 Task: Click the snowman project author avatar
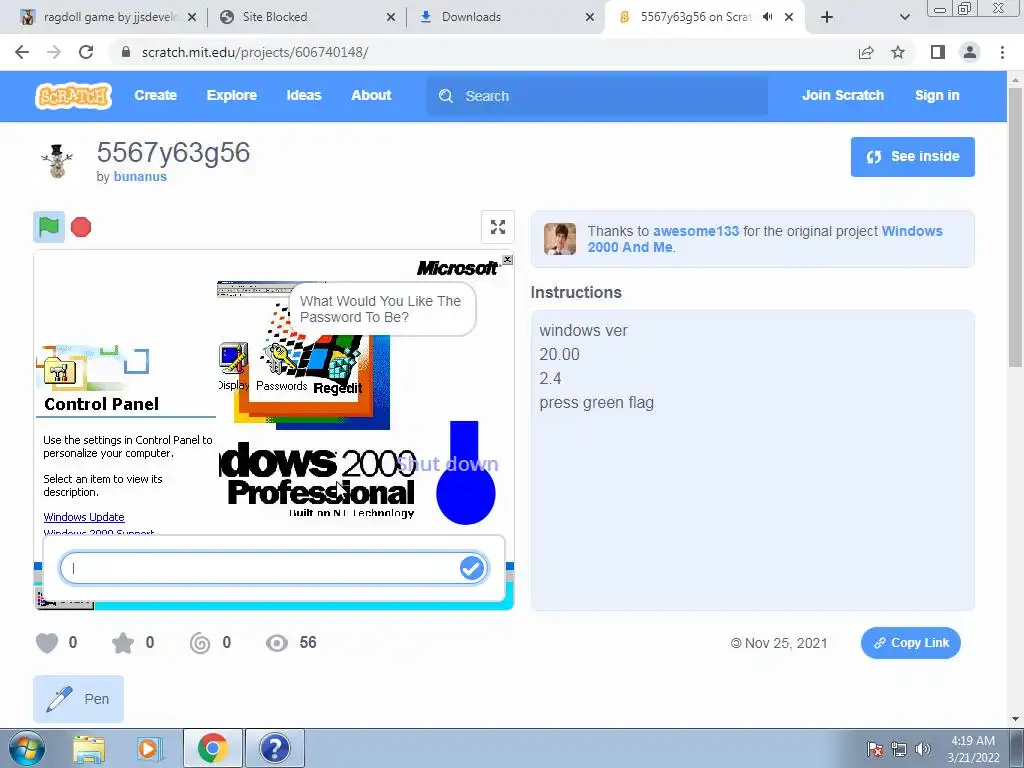(57, 161)
